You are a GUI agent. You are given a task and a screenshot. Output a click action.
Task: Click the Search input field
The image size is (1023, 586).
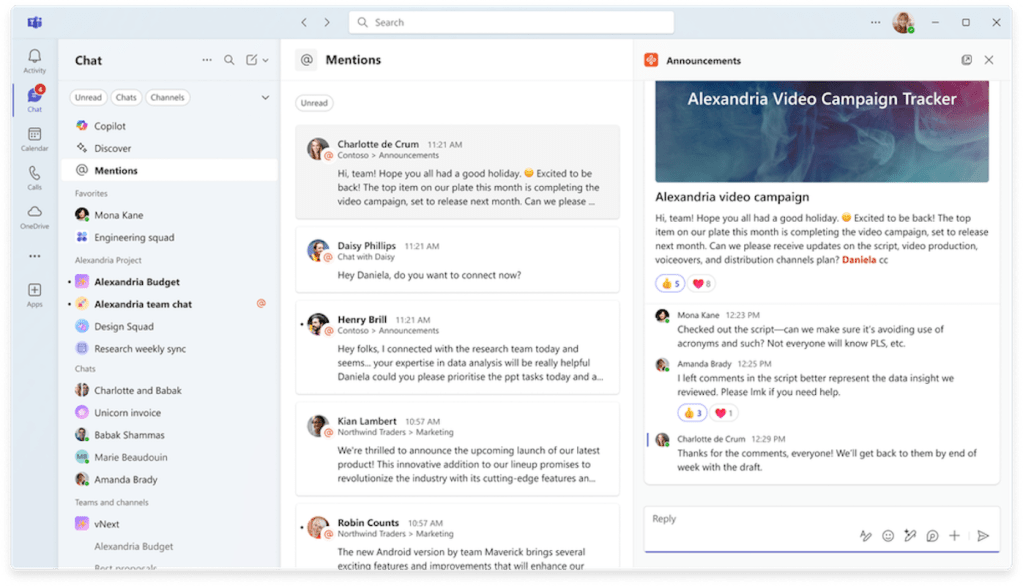[510, 22]
